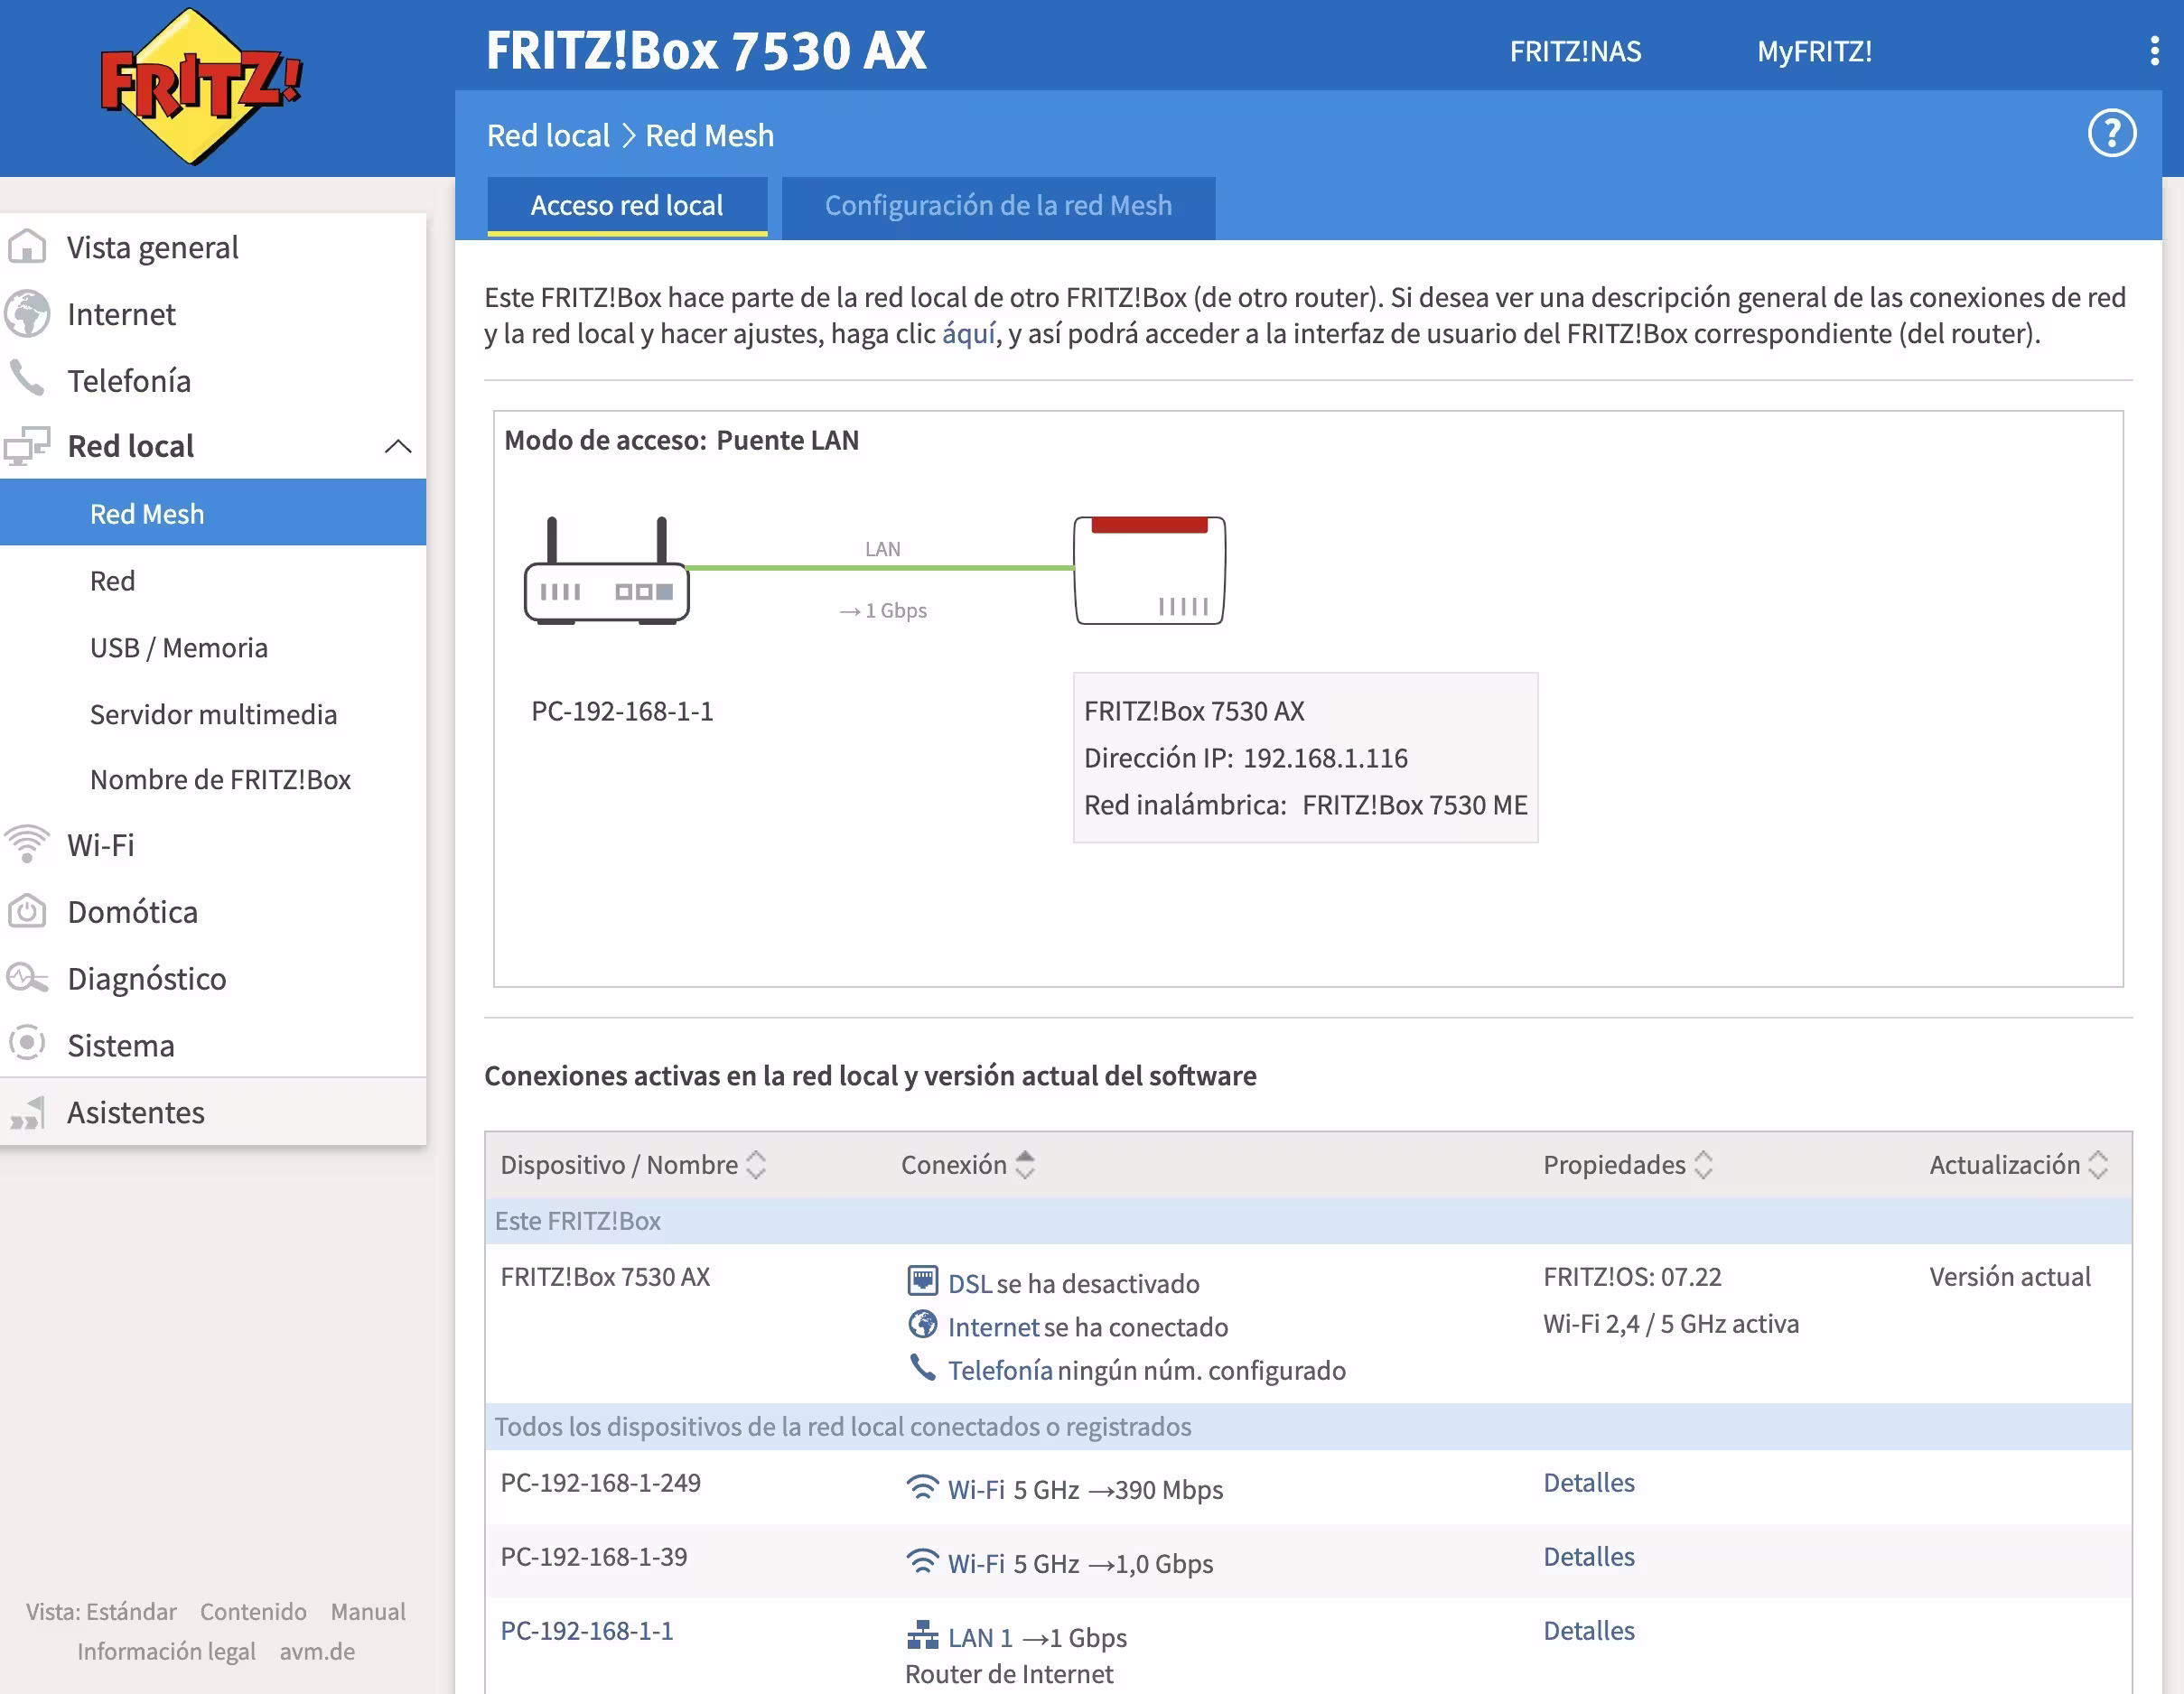The image size is (2184, 1694).
Task: Open the help question mark icon
Action: (2112, 133)
